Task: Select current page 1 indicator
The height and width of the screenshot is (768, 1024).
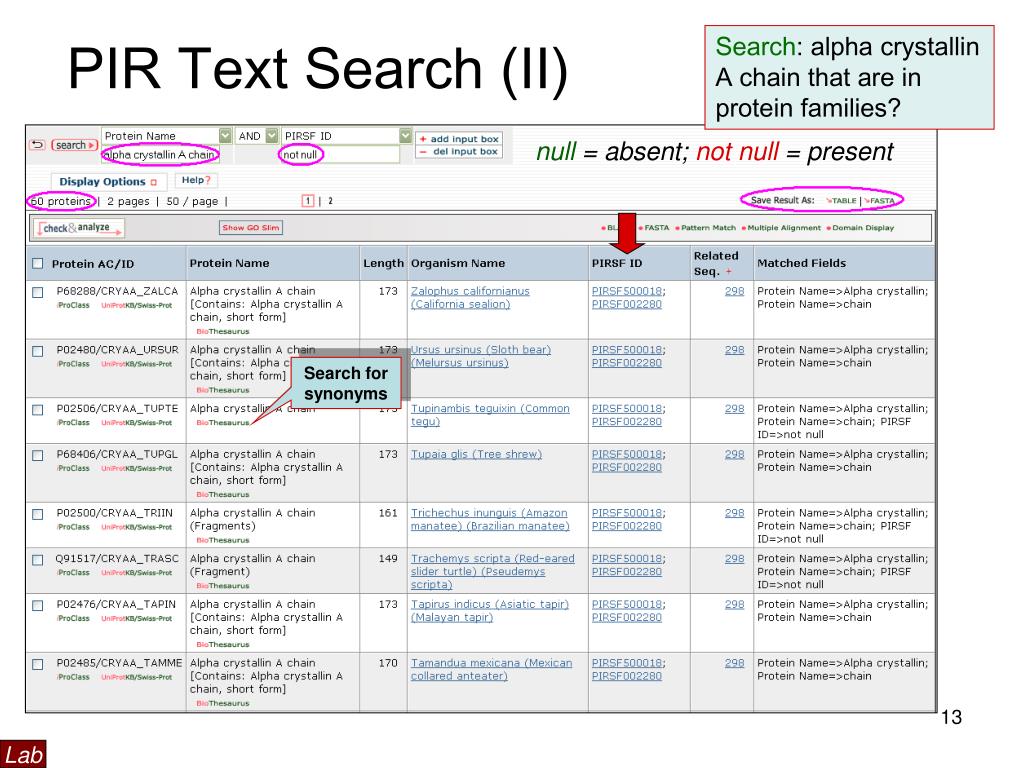Action: [x=308, y=201]
